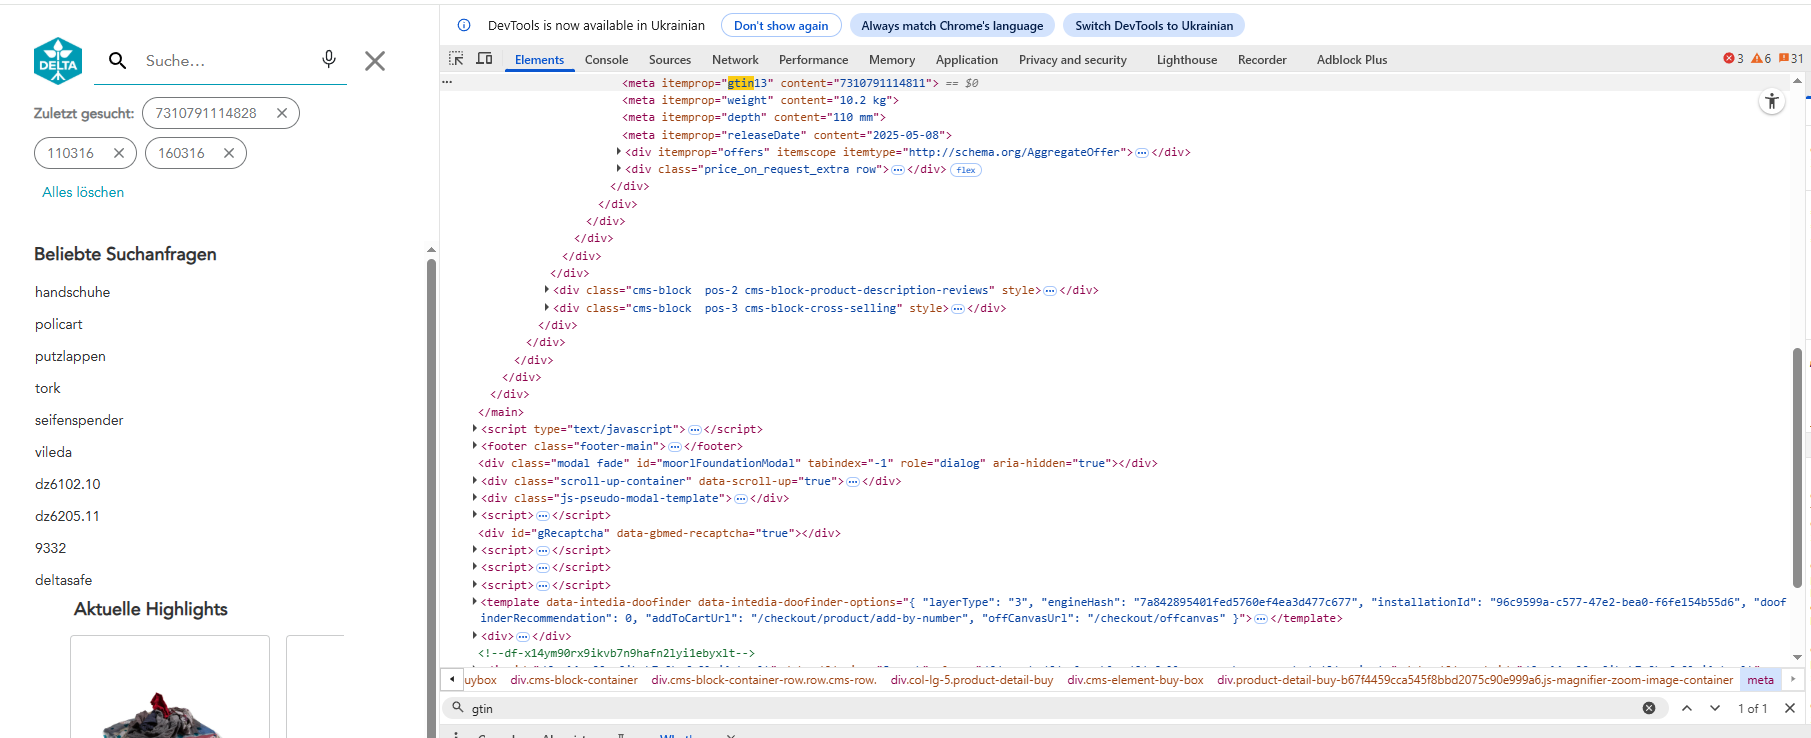The width and height of the screenshot is (1811, 738).
Task: Expand the itemprop offers div node
Action: tap(619, 152)
